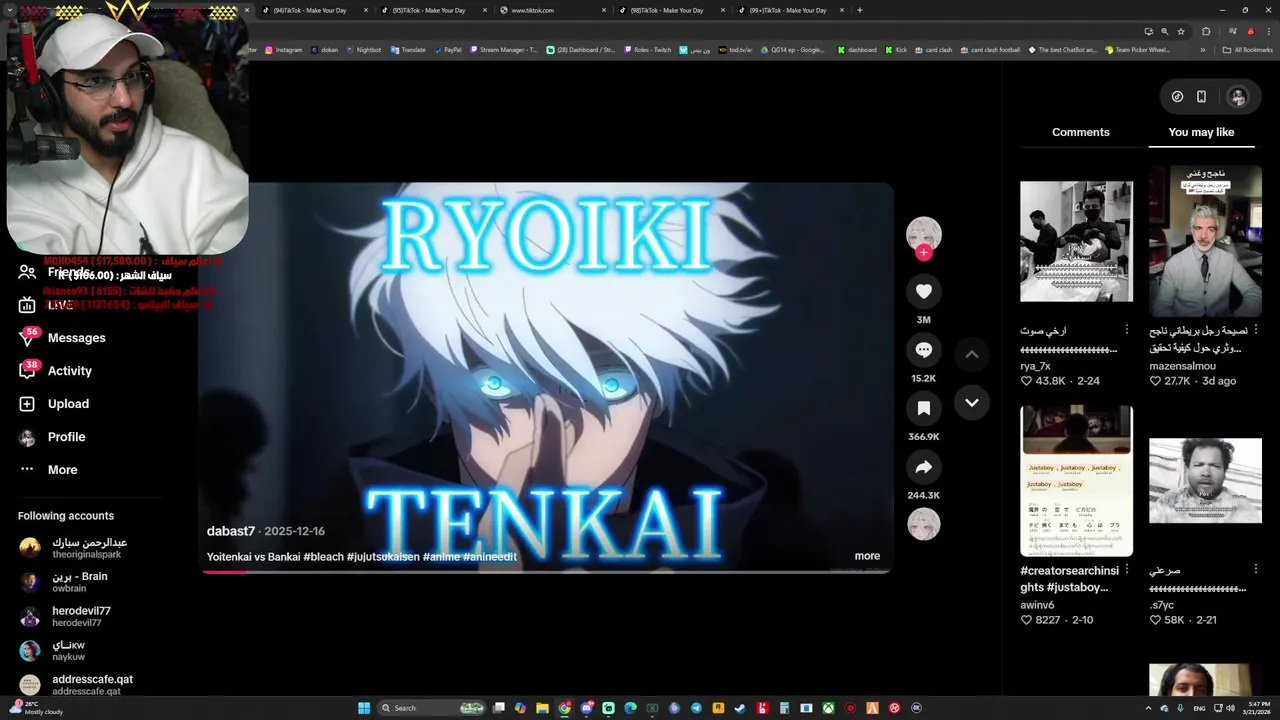Screen dimensions: 1280x720
Task: Open the PayPal bookmark
Action: coord(447,50)
